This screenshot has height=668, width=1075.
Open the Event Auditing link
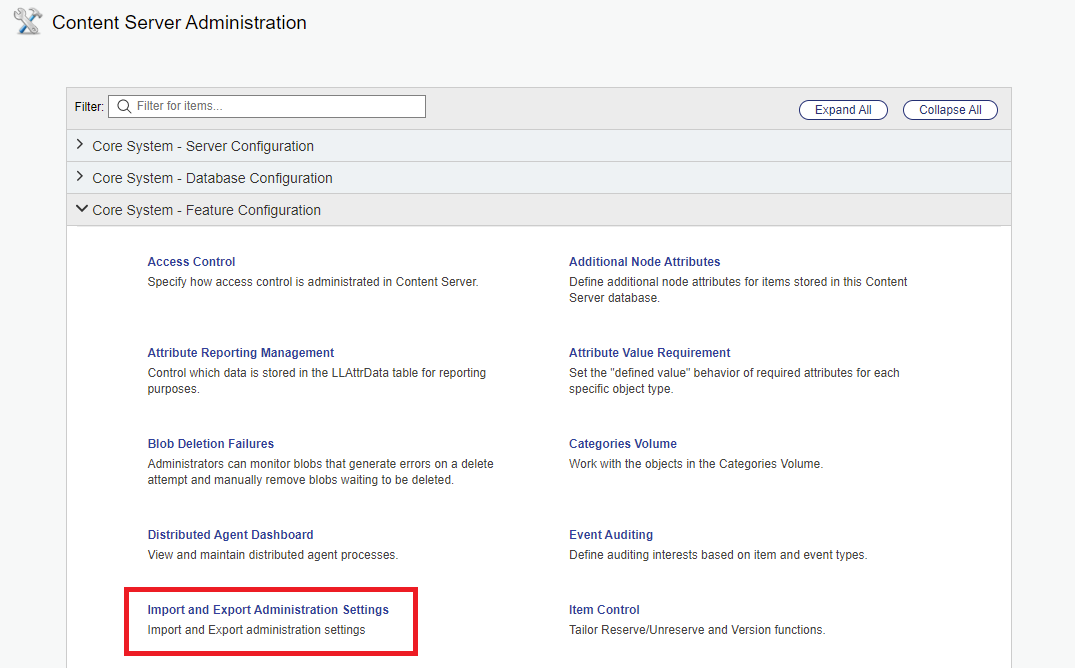(610, 535)
